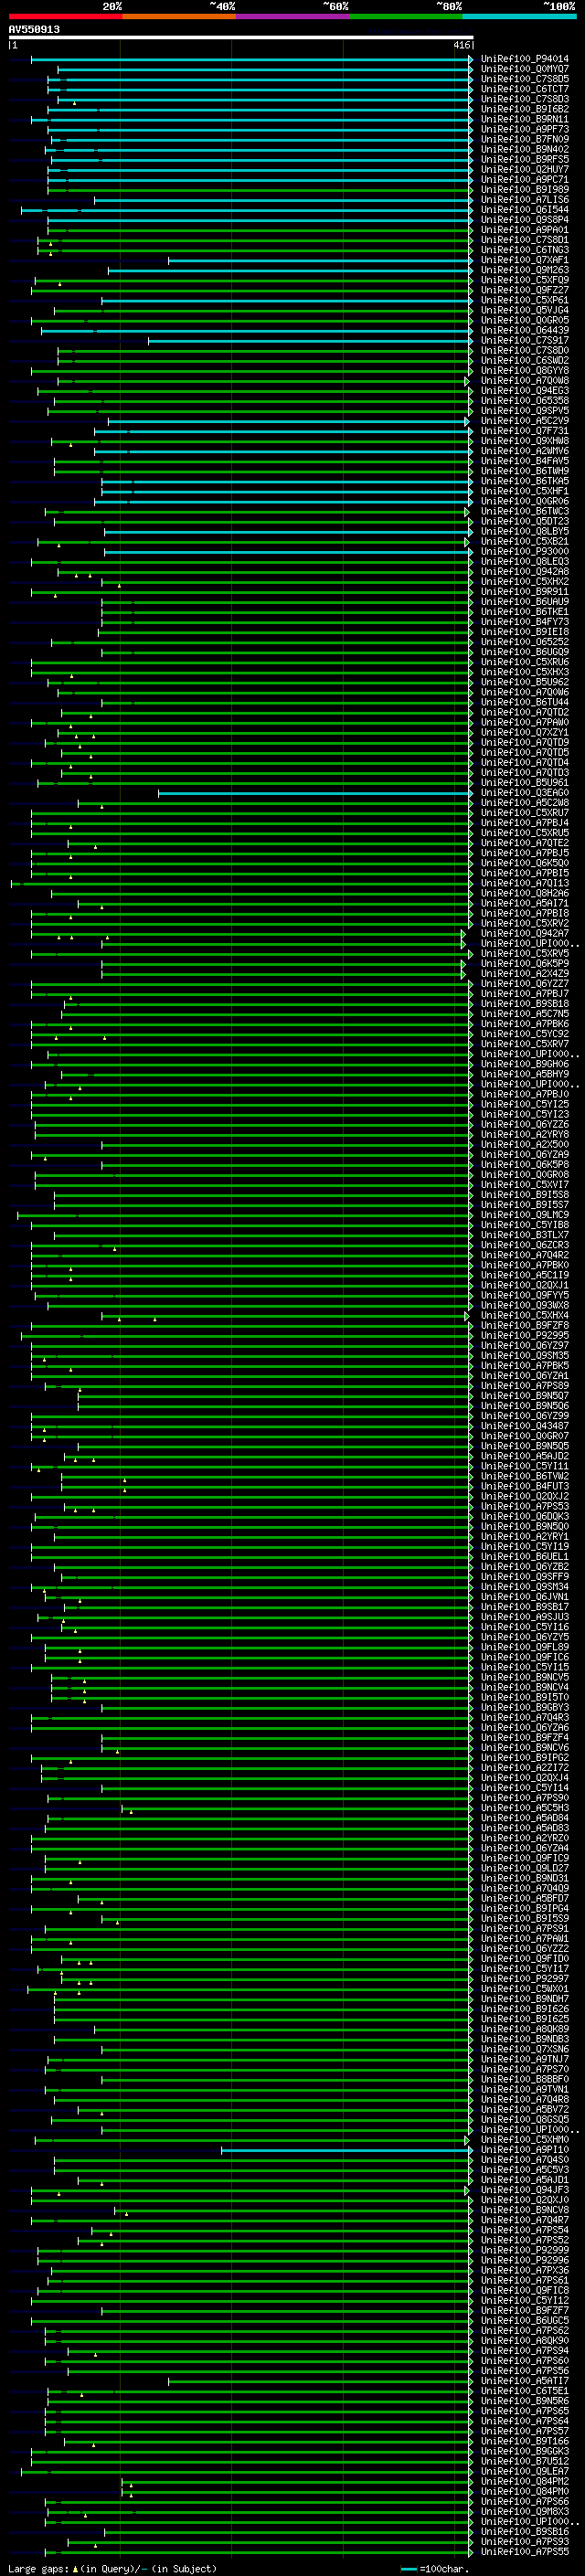The image size is (585, 2576).
Task: Click UniRef100_Q84PM2 label
Action: coord(524,2481)
